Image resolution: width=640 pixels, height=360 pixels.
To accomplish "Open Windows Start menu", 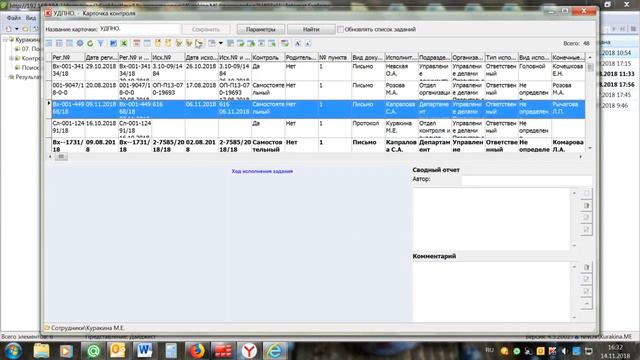I will point(13,351).
